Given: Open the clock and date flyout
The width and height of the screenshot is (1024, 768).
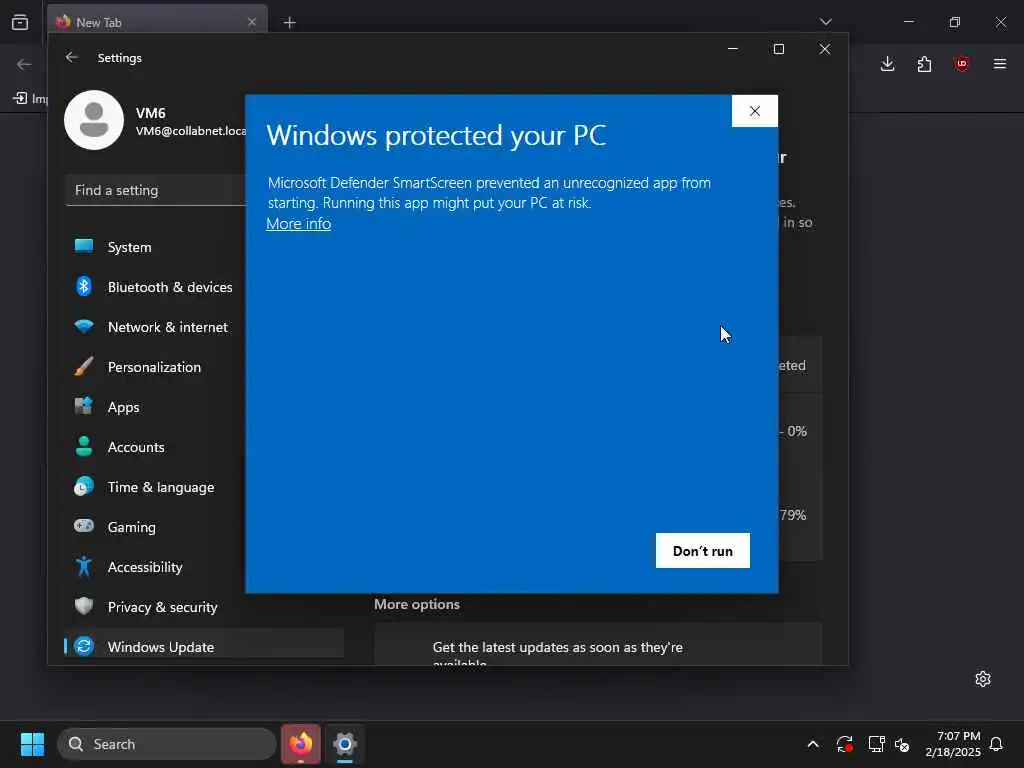Looking at the screenshot, I should tap(952, 744).
